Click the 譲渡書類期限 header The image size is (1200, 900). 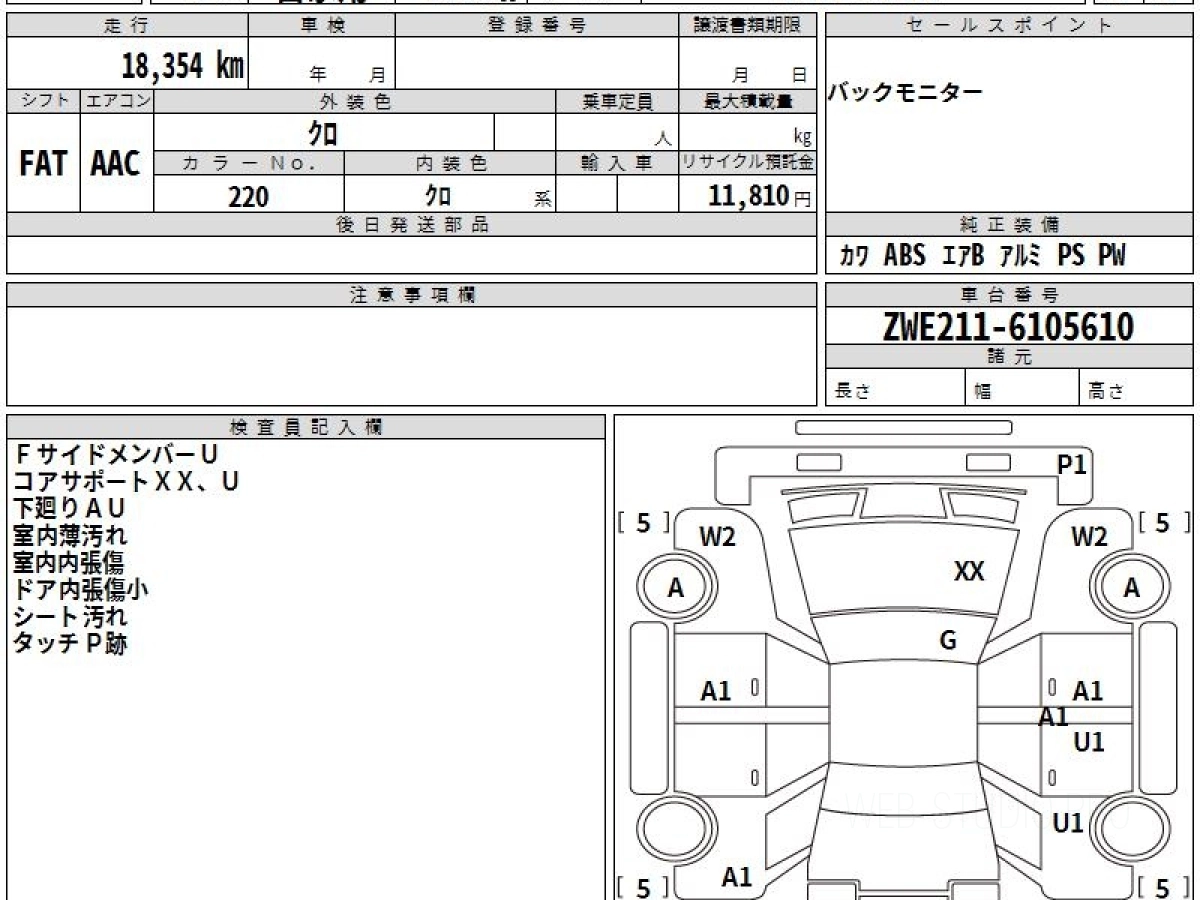tap(747, 26)
